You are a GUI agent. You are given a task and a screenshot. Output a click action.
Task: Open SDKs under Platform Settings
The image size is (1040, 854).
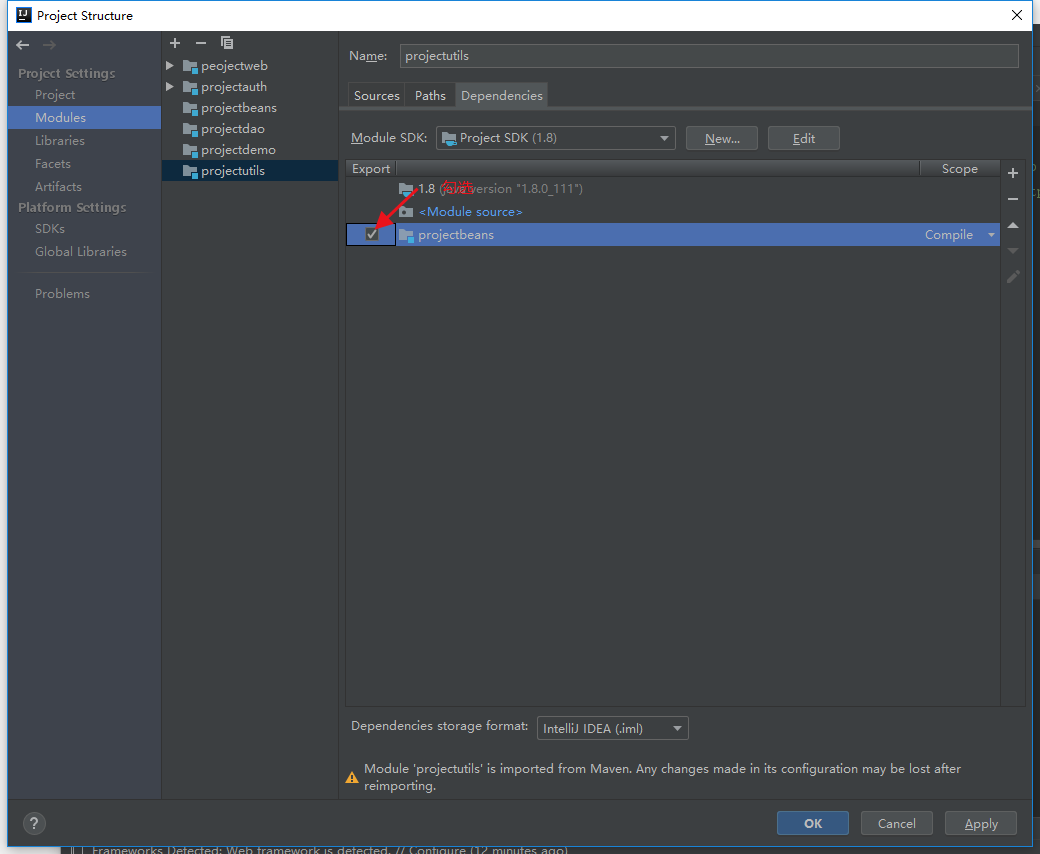(x=50, y=229)
